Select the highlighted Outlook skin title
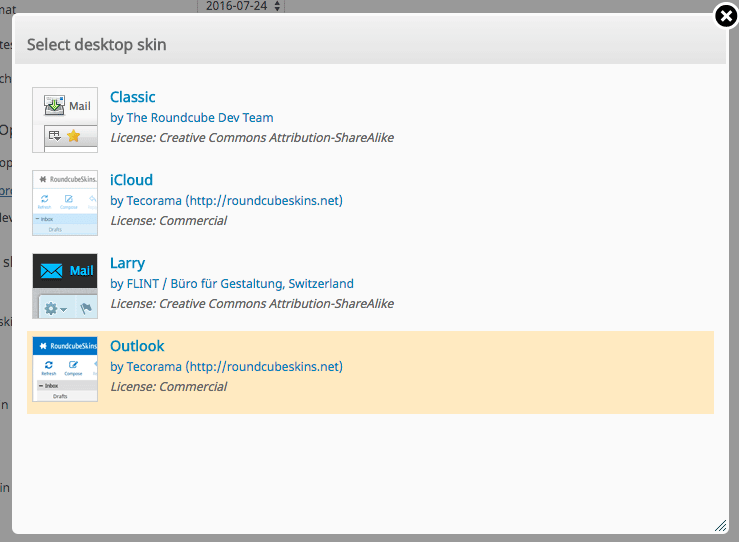Image resolution: width=739 pixels, height=542 pixels. click(137, 346)
